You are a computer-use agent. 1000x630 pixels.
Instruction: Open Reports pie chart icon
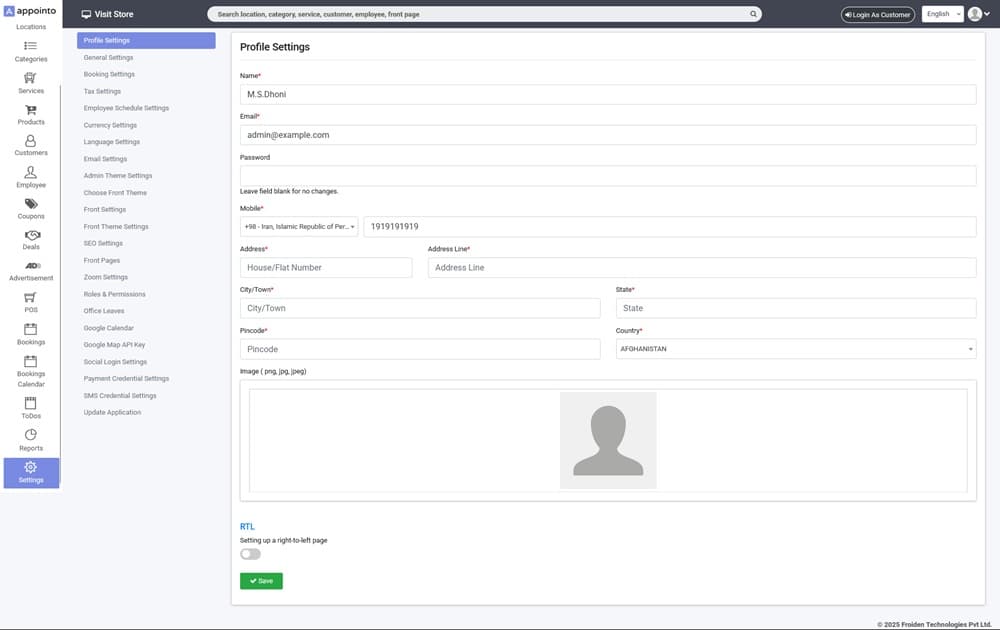30,435
